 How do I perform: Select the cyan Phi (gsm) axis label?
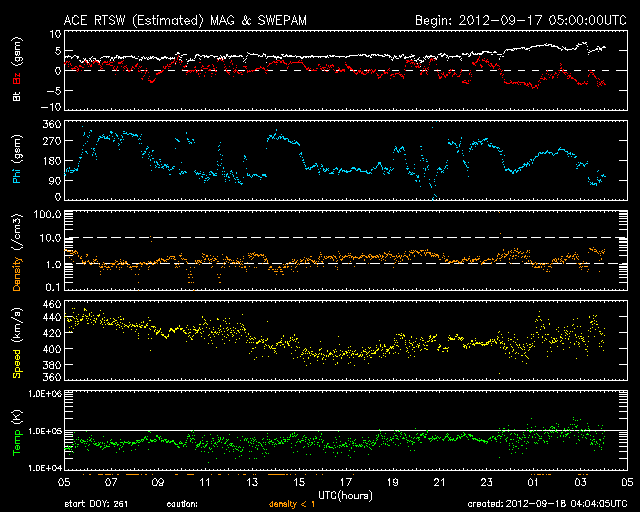[x=17, y=159]
